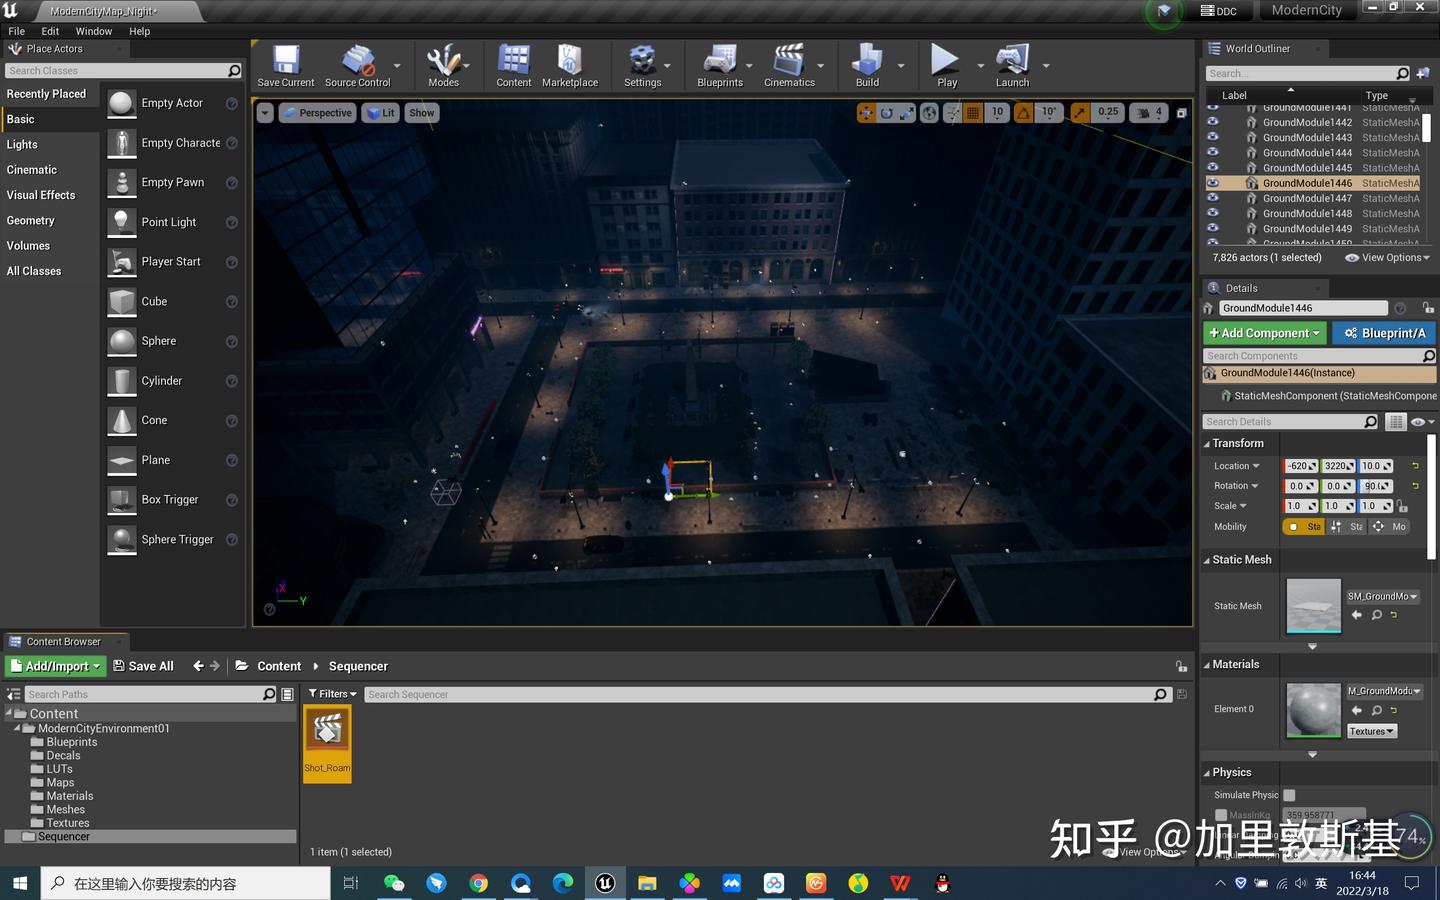The height and width of the screenshot is (900, 1440).
Task: Toggle grid snapping in the viewport toolbar
Action: pyautogui.click(x=973, y=113)
